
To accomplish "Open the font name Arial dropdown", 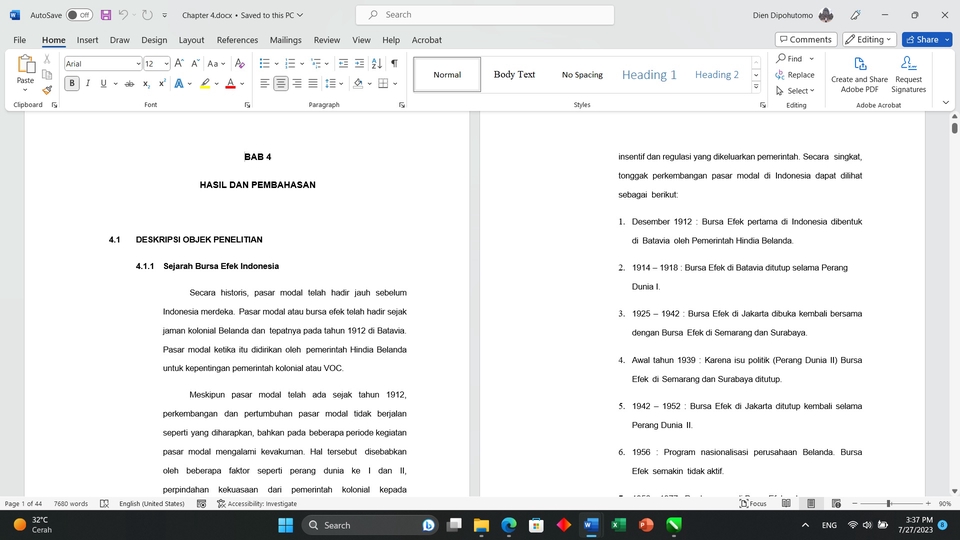I will tap(138, 64).
